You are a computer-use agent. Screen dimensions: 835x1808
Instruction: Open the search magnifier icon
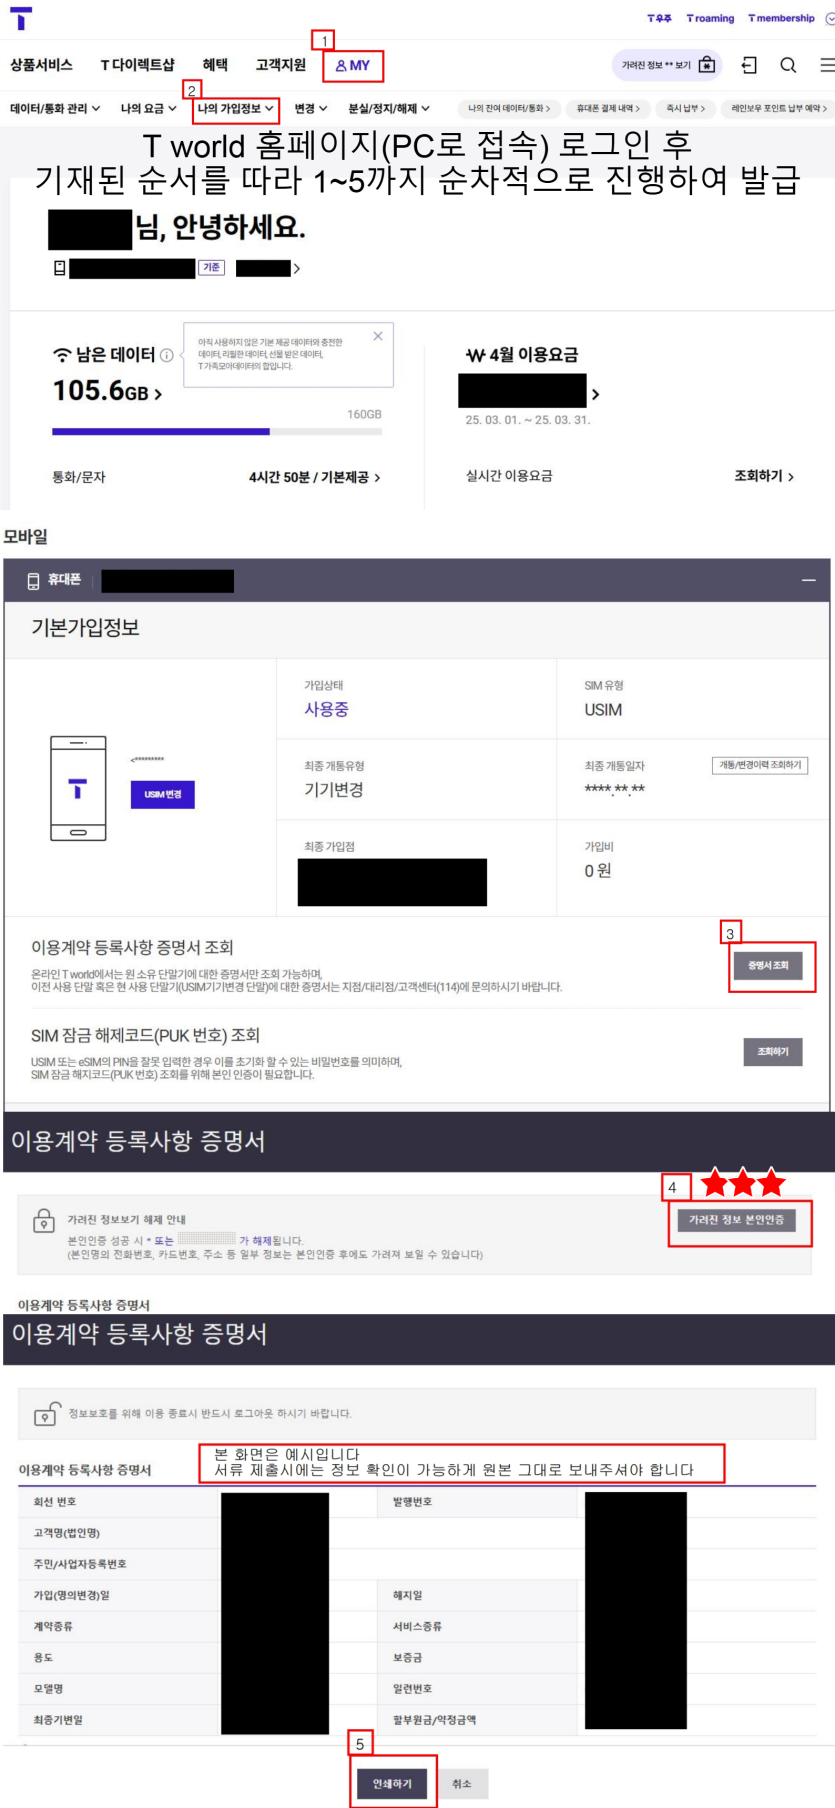tap(788, 65)
